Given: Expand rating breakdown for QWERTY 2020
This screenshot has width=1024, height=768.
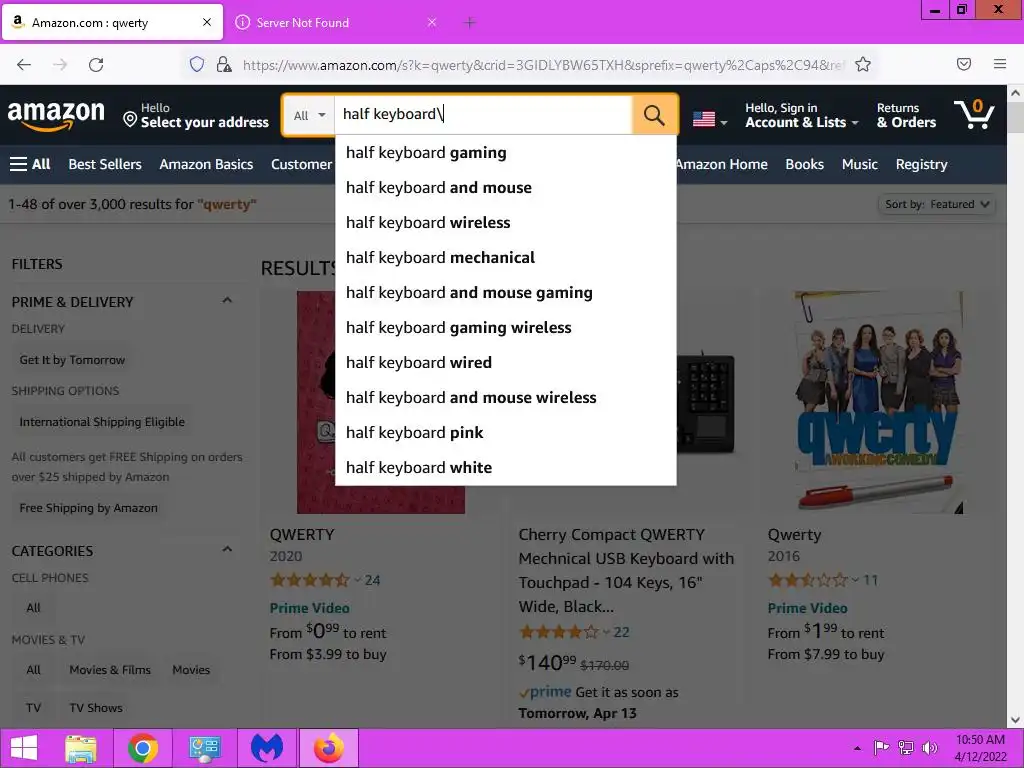Looking at the screenshot, I should pos(358,581).
